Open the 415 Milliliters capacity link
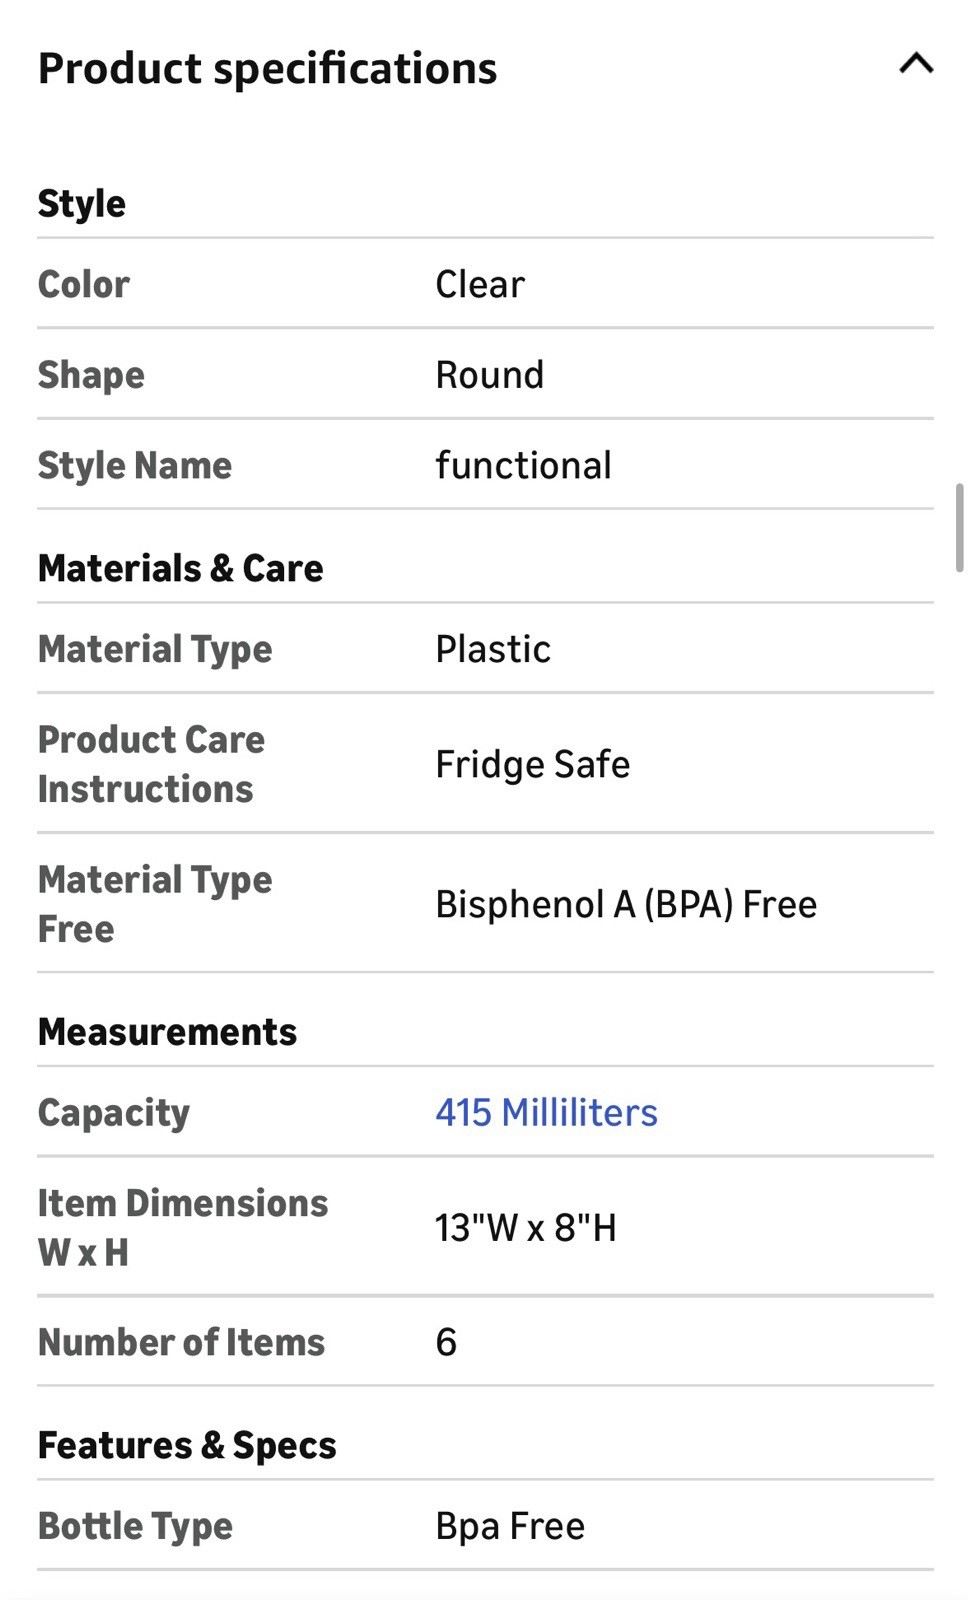This screenshot has width=971, height=1600. 546,1113
